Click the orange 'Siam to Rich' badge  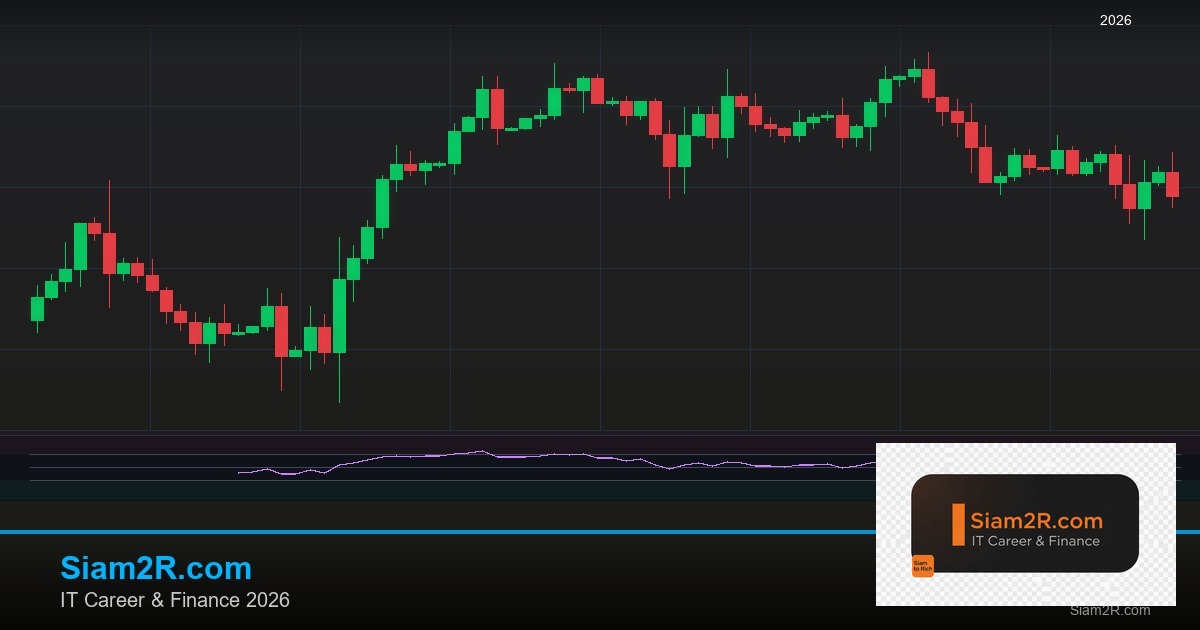point(922,566)
